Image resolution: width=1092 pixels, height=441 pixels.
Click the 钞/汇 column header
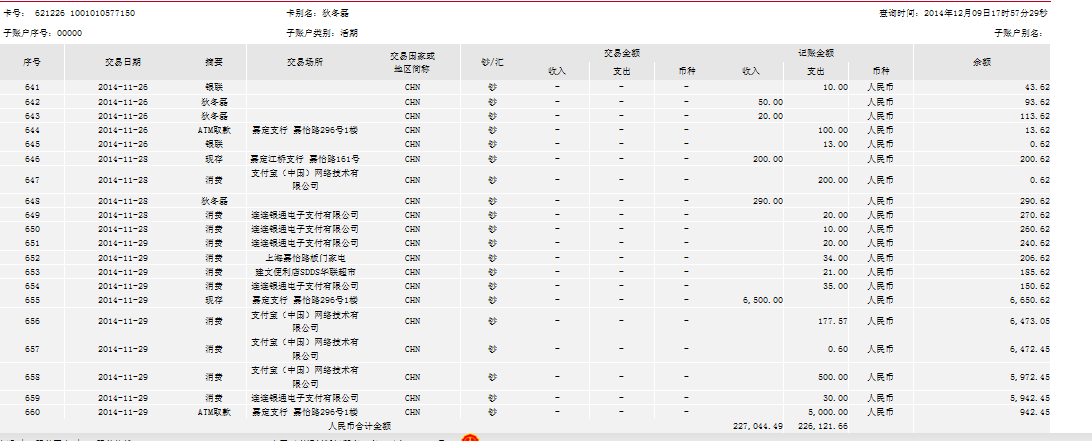tap(492, 62)
